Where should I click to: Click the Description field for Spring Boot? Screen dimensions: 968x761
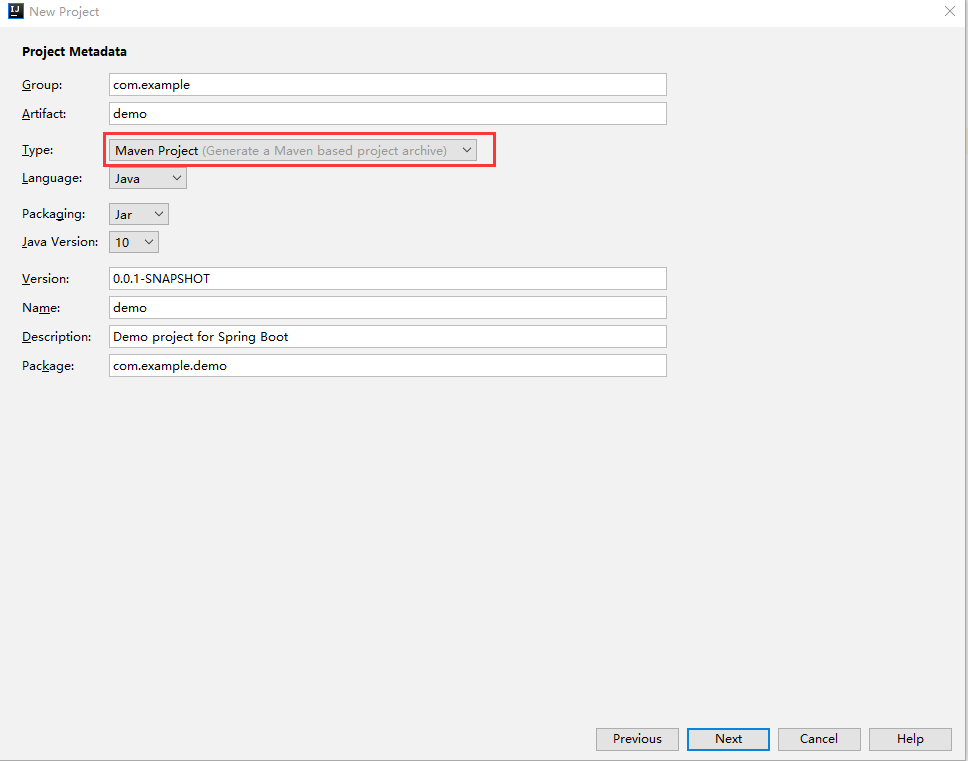click(388, 336)
